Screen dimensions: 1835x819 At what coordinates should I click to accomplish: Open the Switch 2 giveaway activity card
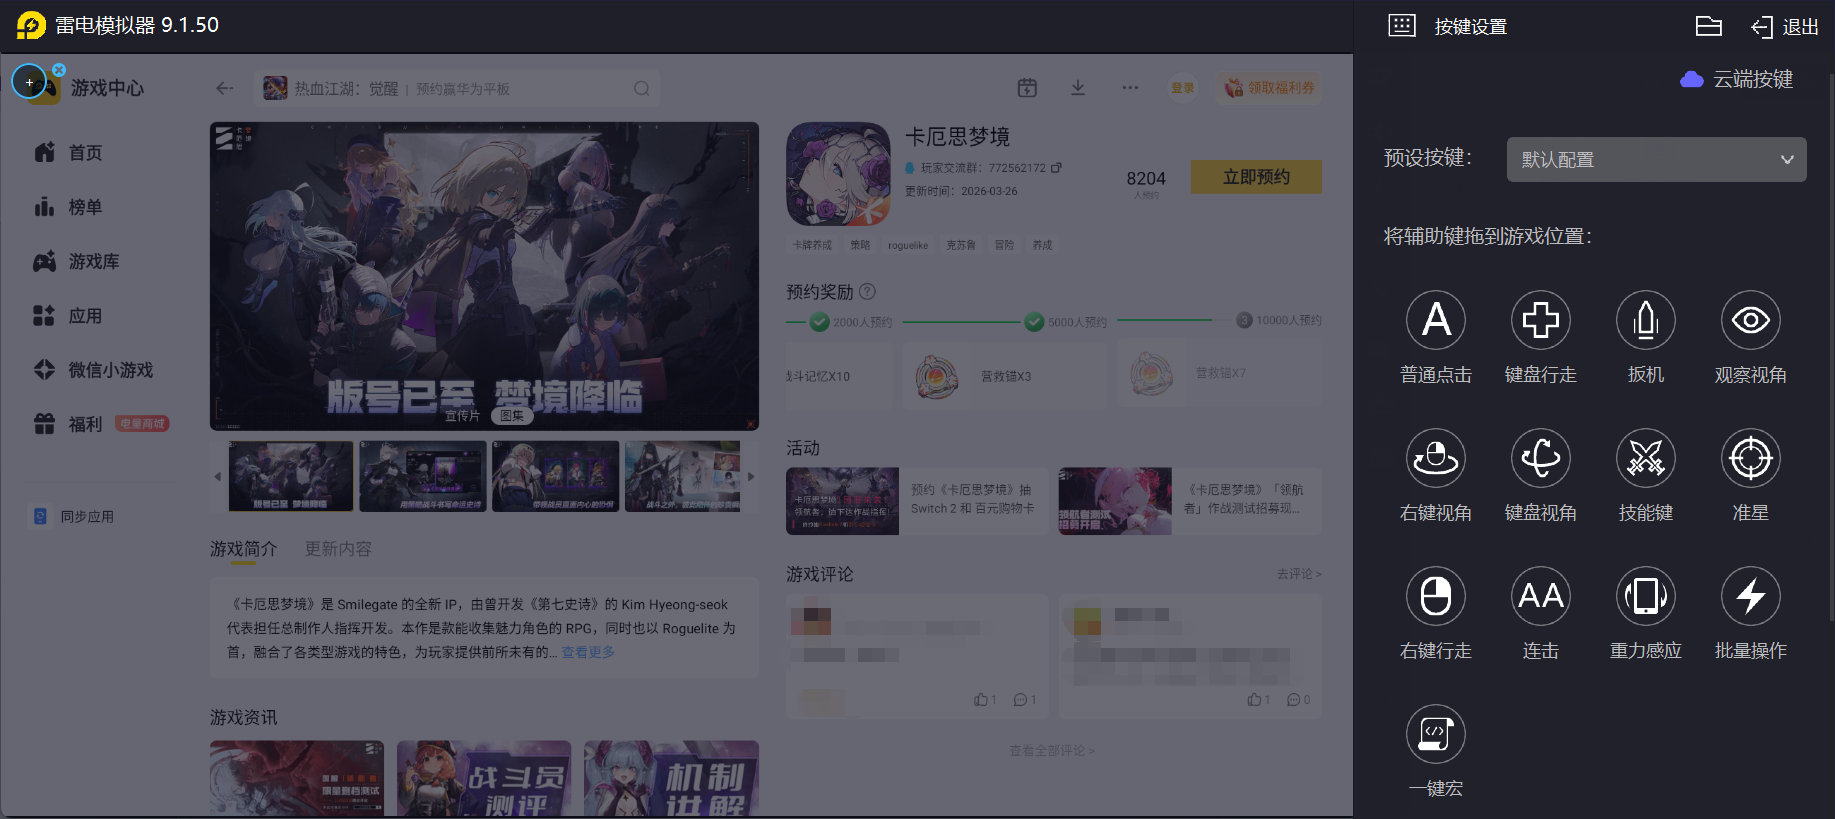click(x=916, y=501)
